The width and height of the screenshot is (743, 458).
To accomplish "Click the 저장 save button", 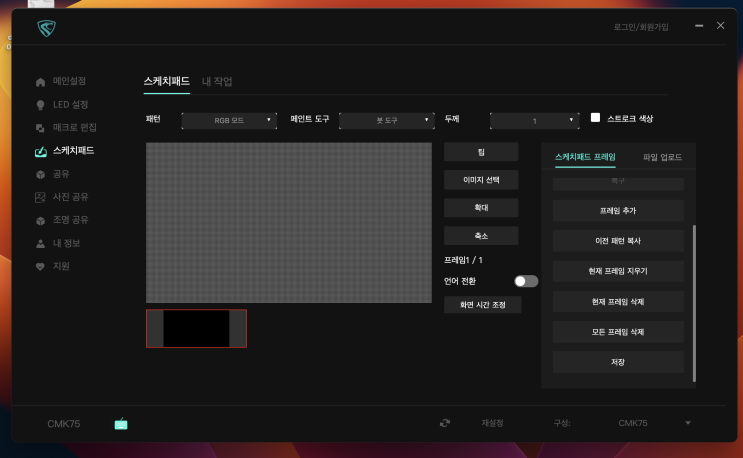I will coord(618,362).
